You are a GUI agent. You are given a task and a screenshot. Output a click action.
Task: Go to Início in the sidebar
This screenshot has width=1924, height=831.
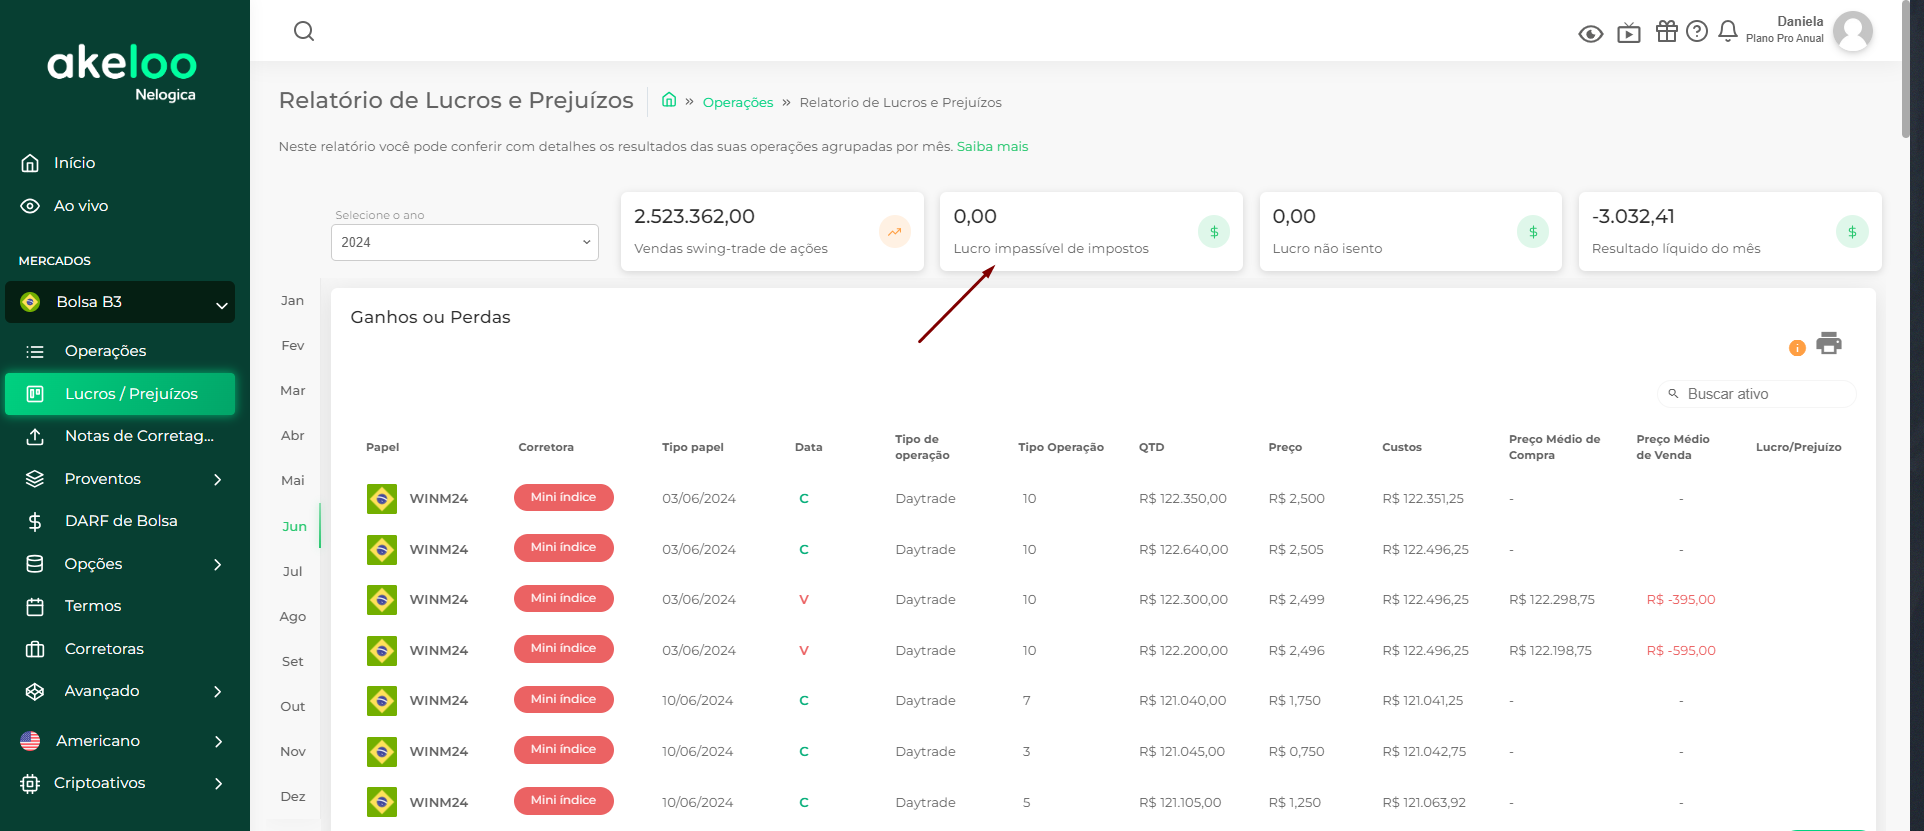point(75,163)
